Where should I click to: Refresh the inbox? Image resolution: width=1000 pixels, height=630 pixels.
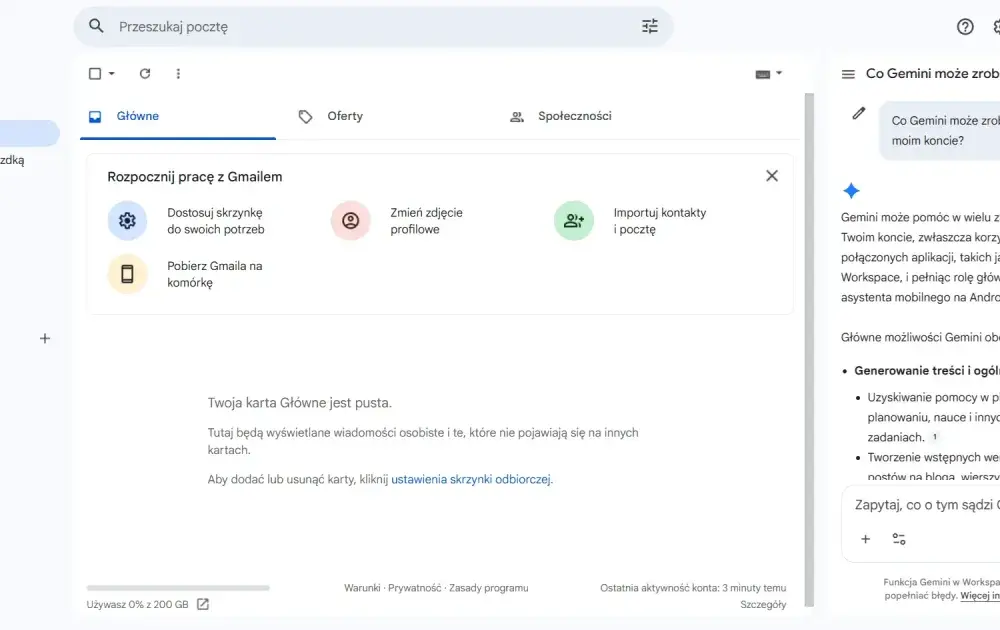pyautogui.click(x=145, y=73)
